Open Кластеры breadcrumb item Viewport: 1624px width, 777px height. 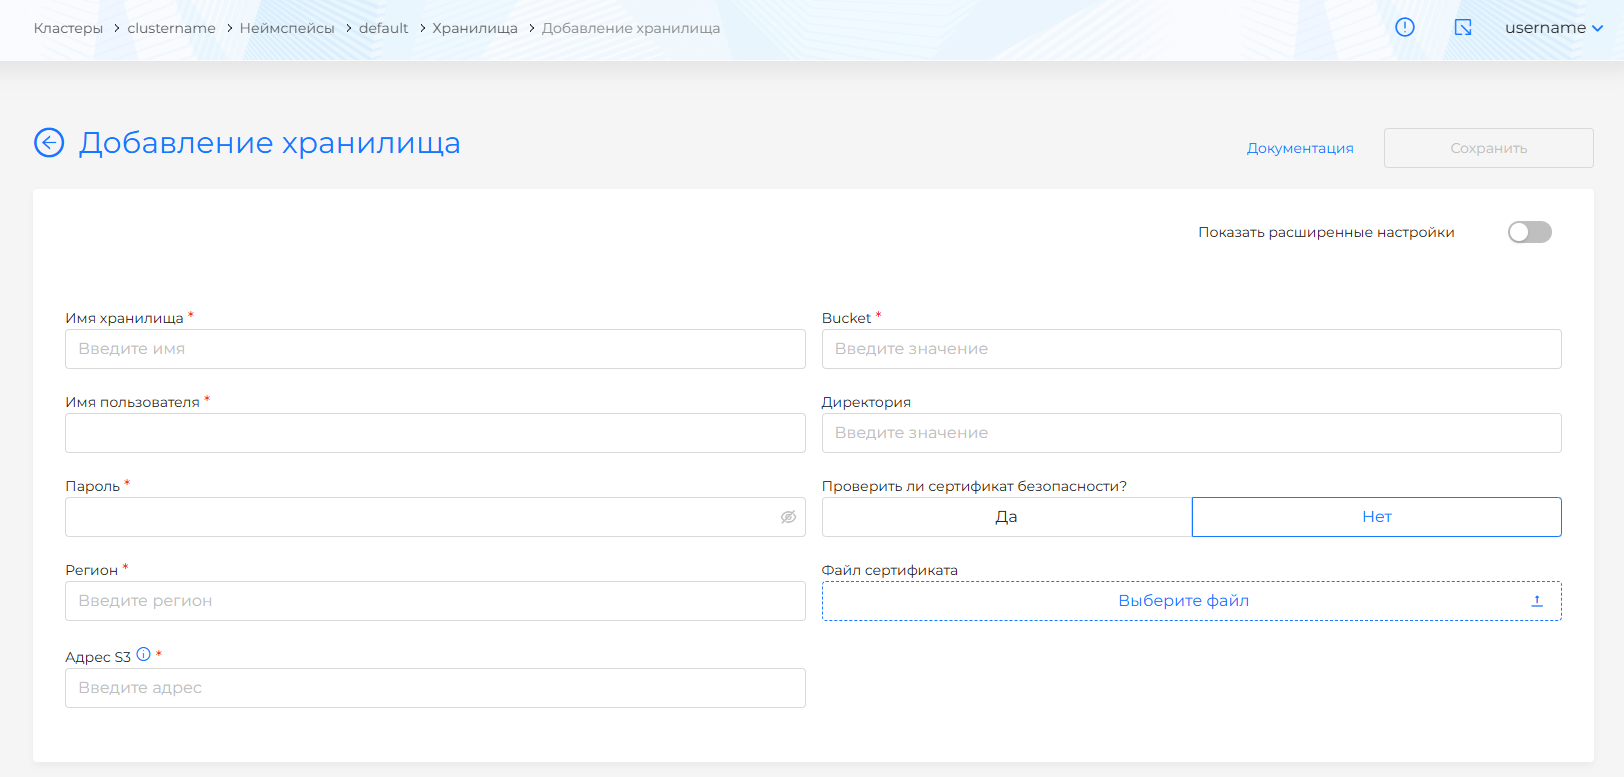pyautogui.click(x=68, y=28)
